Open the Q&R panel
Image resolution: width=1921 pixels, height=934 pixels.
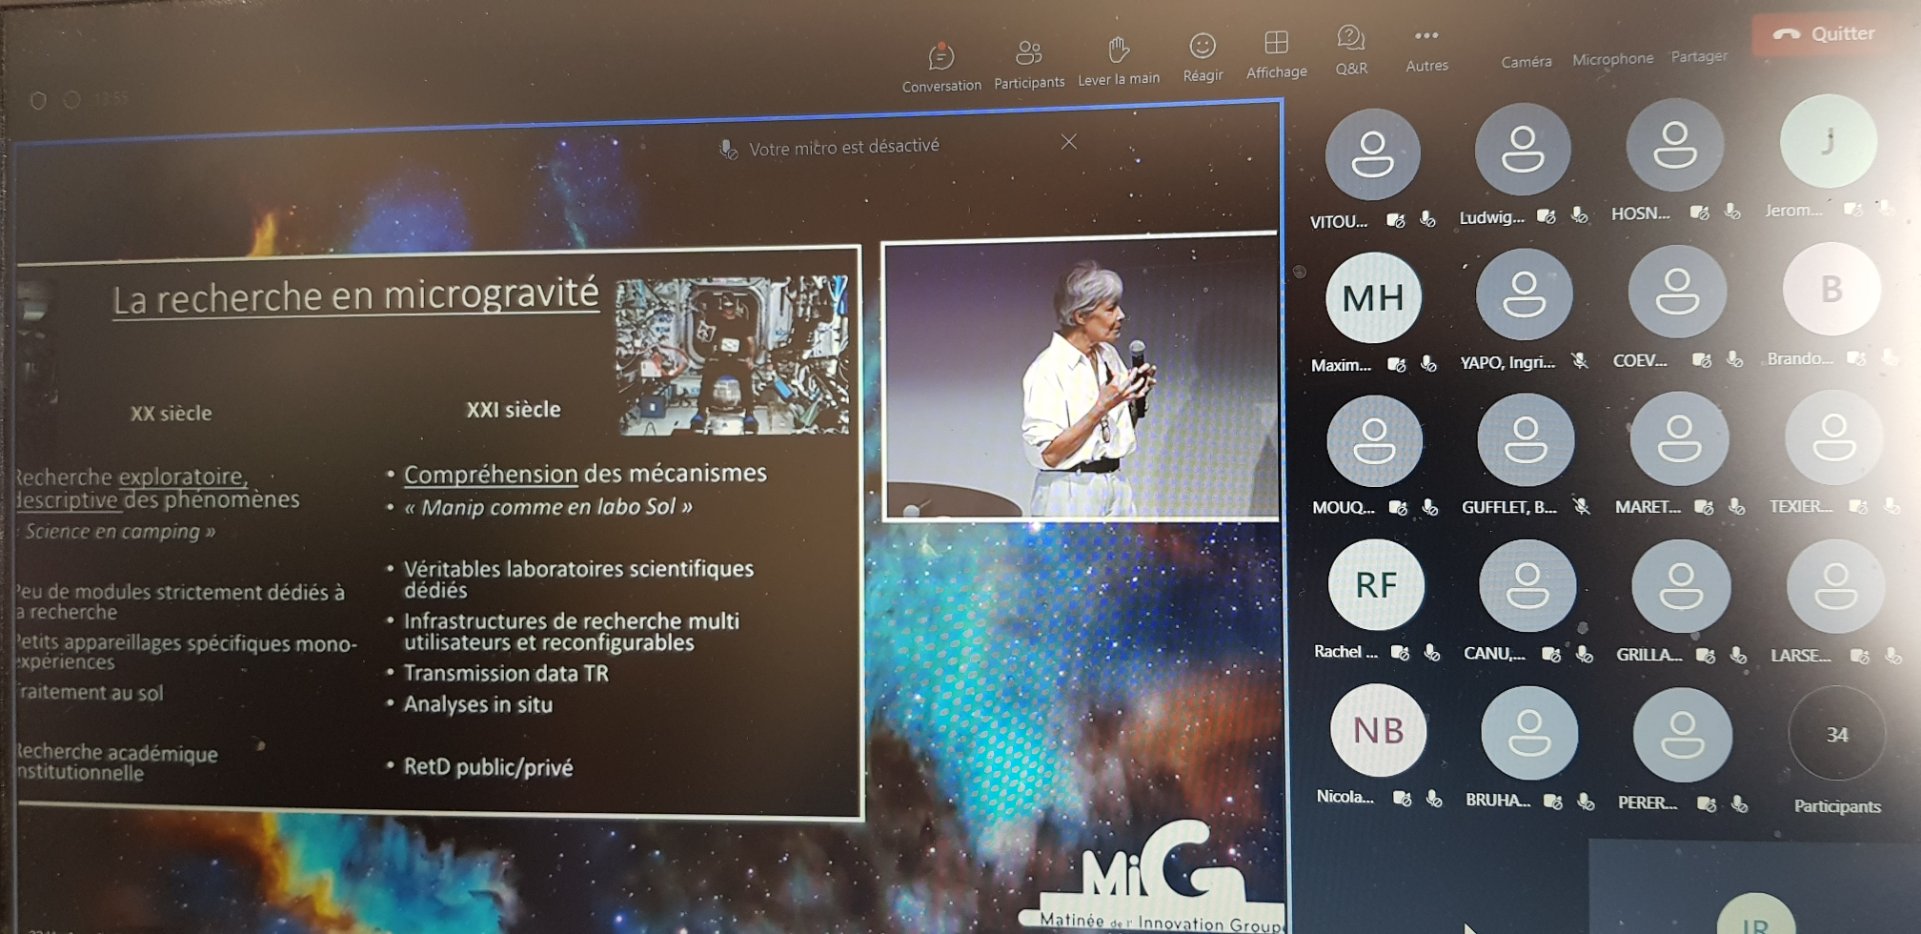tap(1351, 50)
